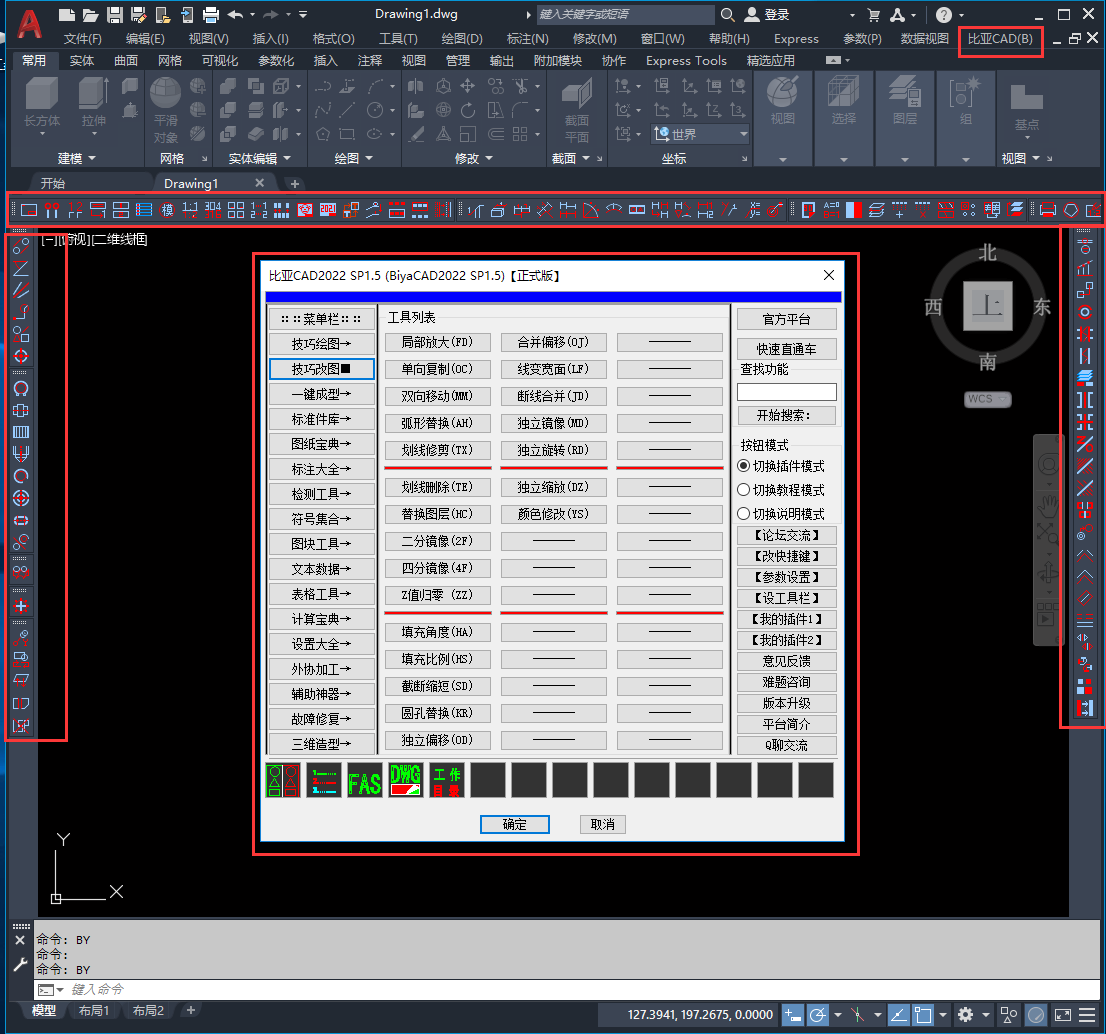Open the 文件(F) menu
The height and width of the screenshot is (1034, 1106).
tap(83, 39)
